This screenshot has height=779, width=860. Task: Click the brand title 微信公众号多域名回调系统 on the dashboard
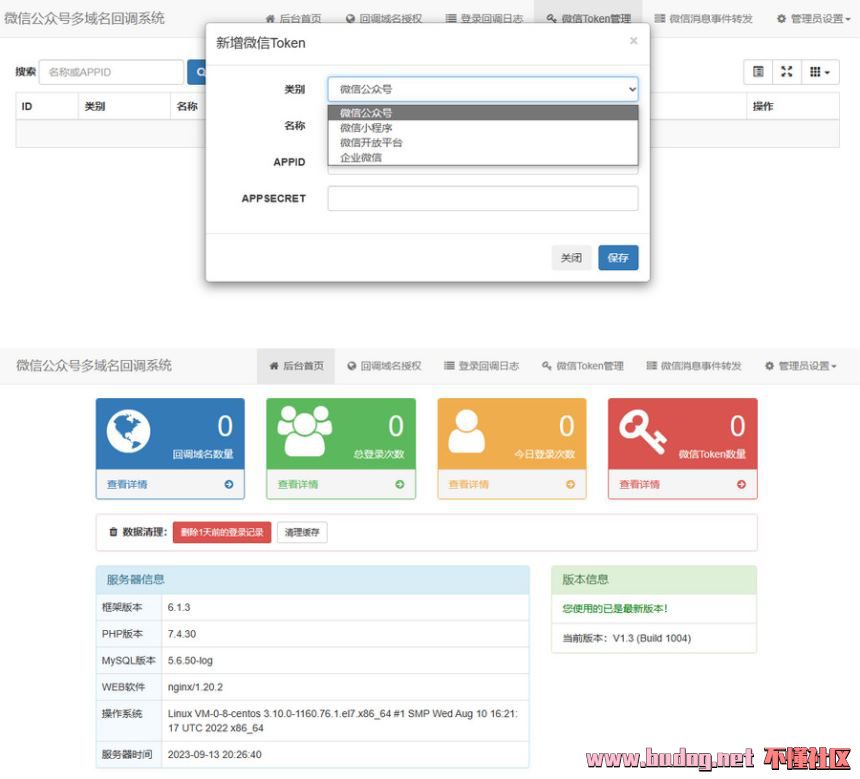tap(94, 366)
